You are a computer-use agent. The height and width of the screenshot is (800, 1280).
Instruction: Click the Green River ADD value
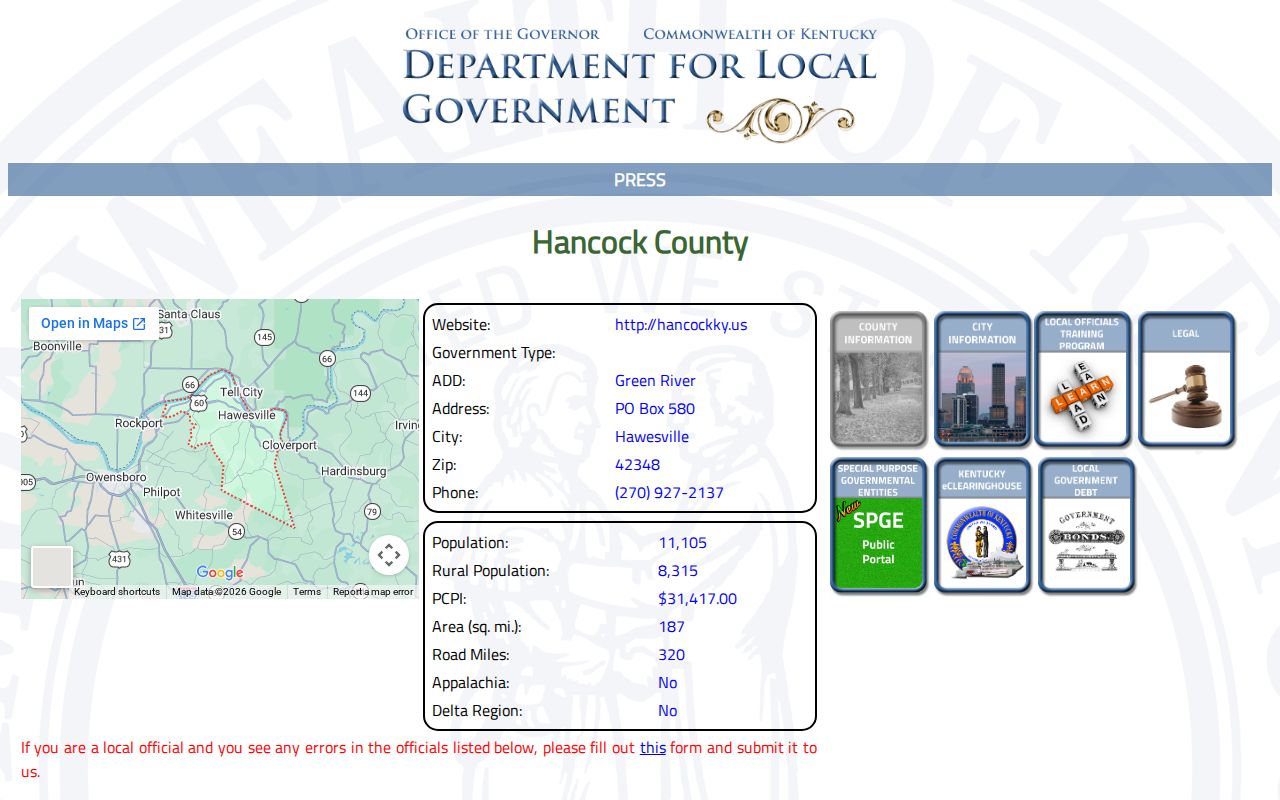tap(655, 381)
